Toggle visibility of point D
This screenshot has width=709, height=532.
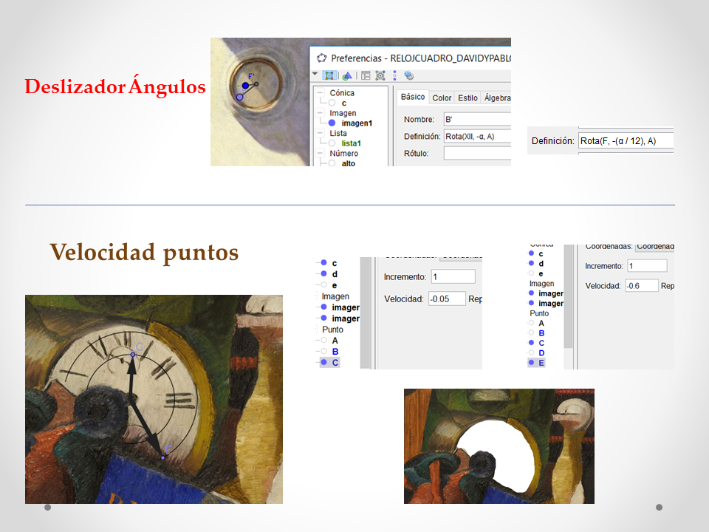click(531, 353)
